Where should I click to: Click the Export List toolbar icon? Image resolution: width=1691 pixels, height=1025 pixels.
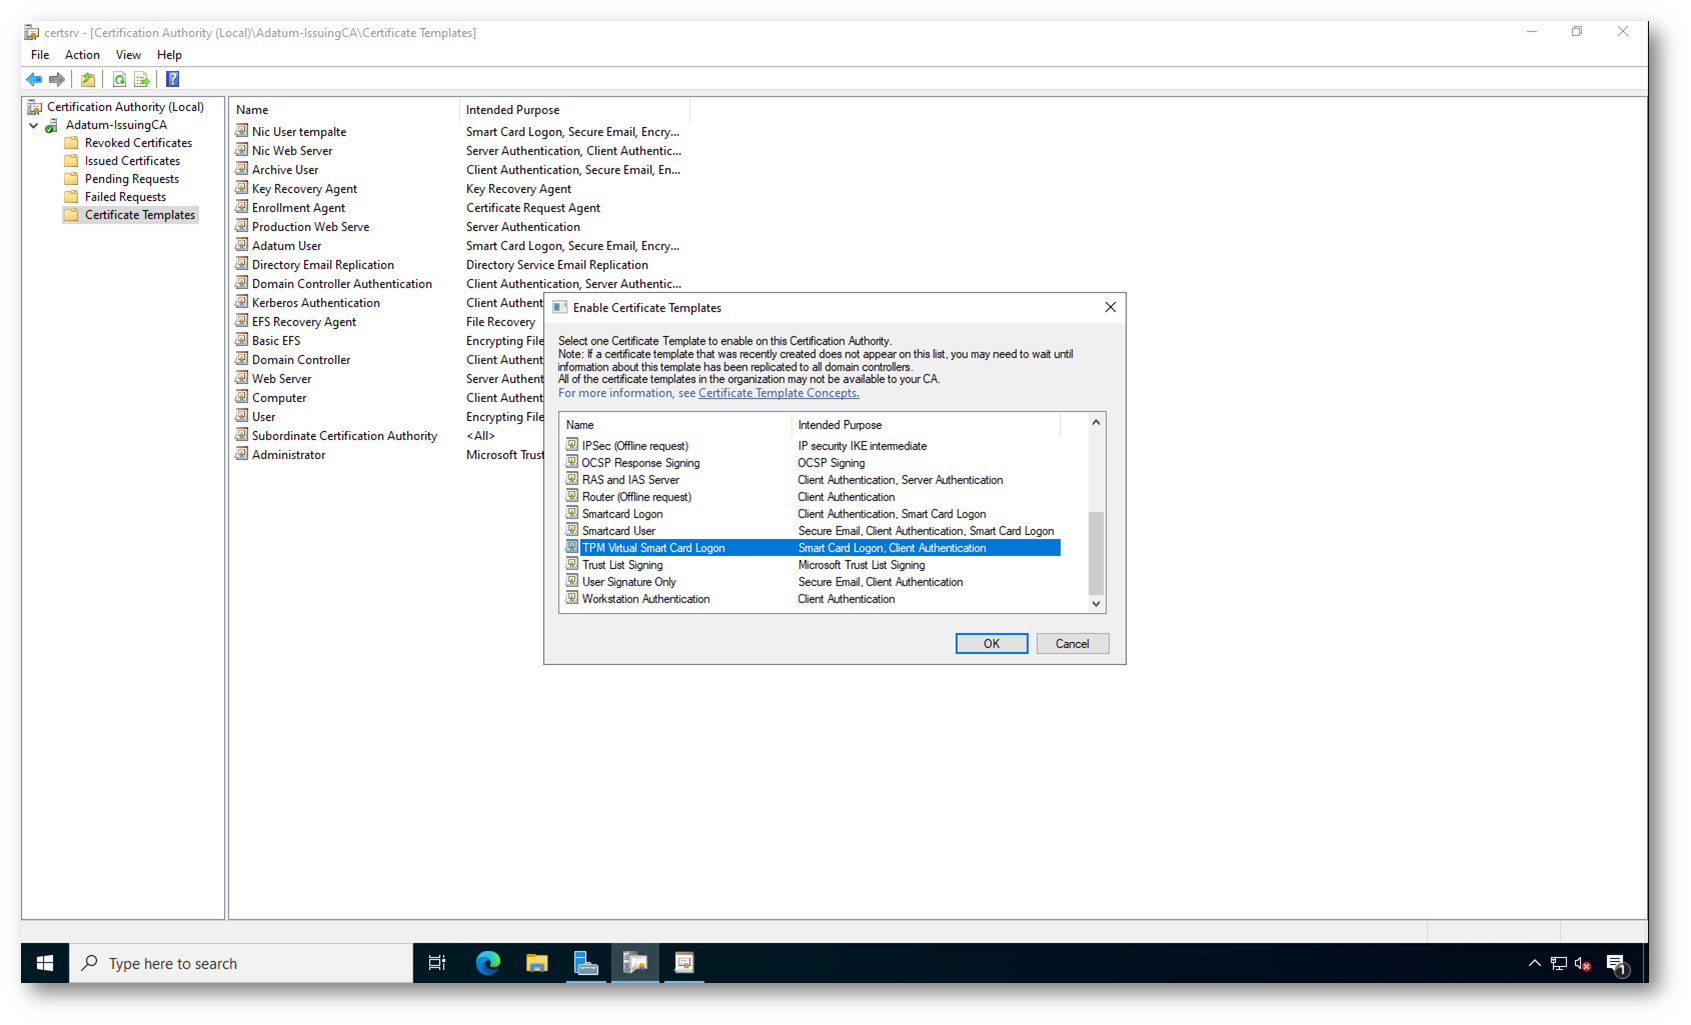(x=142, y=79)
